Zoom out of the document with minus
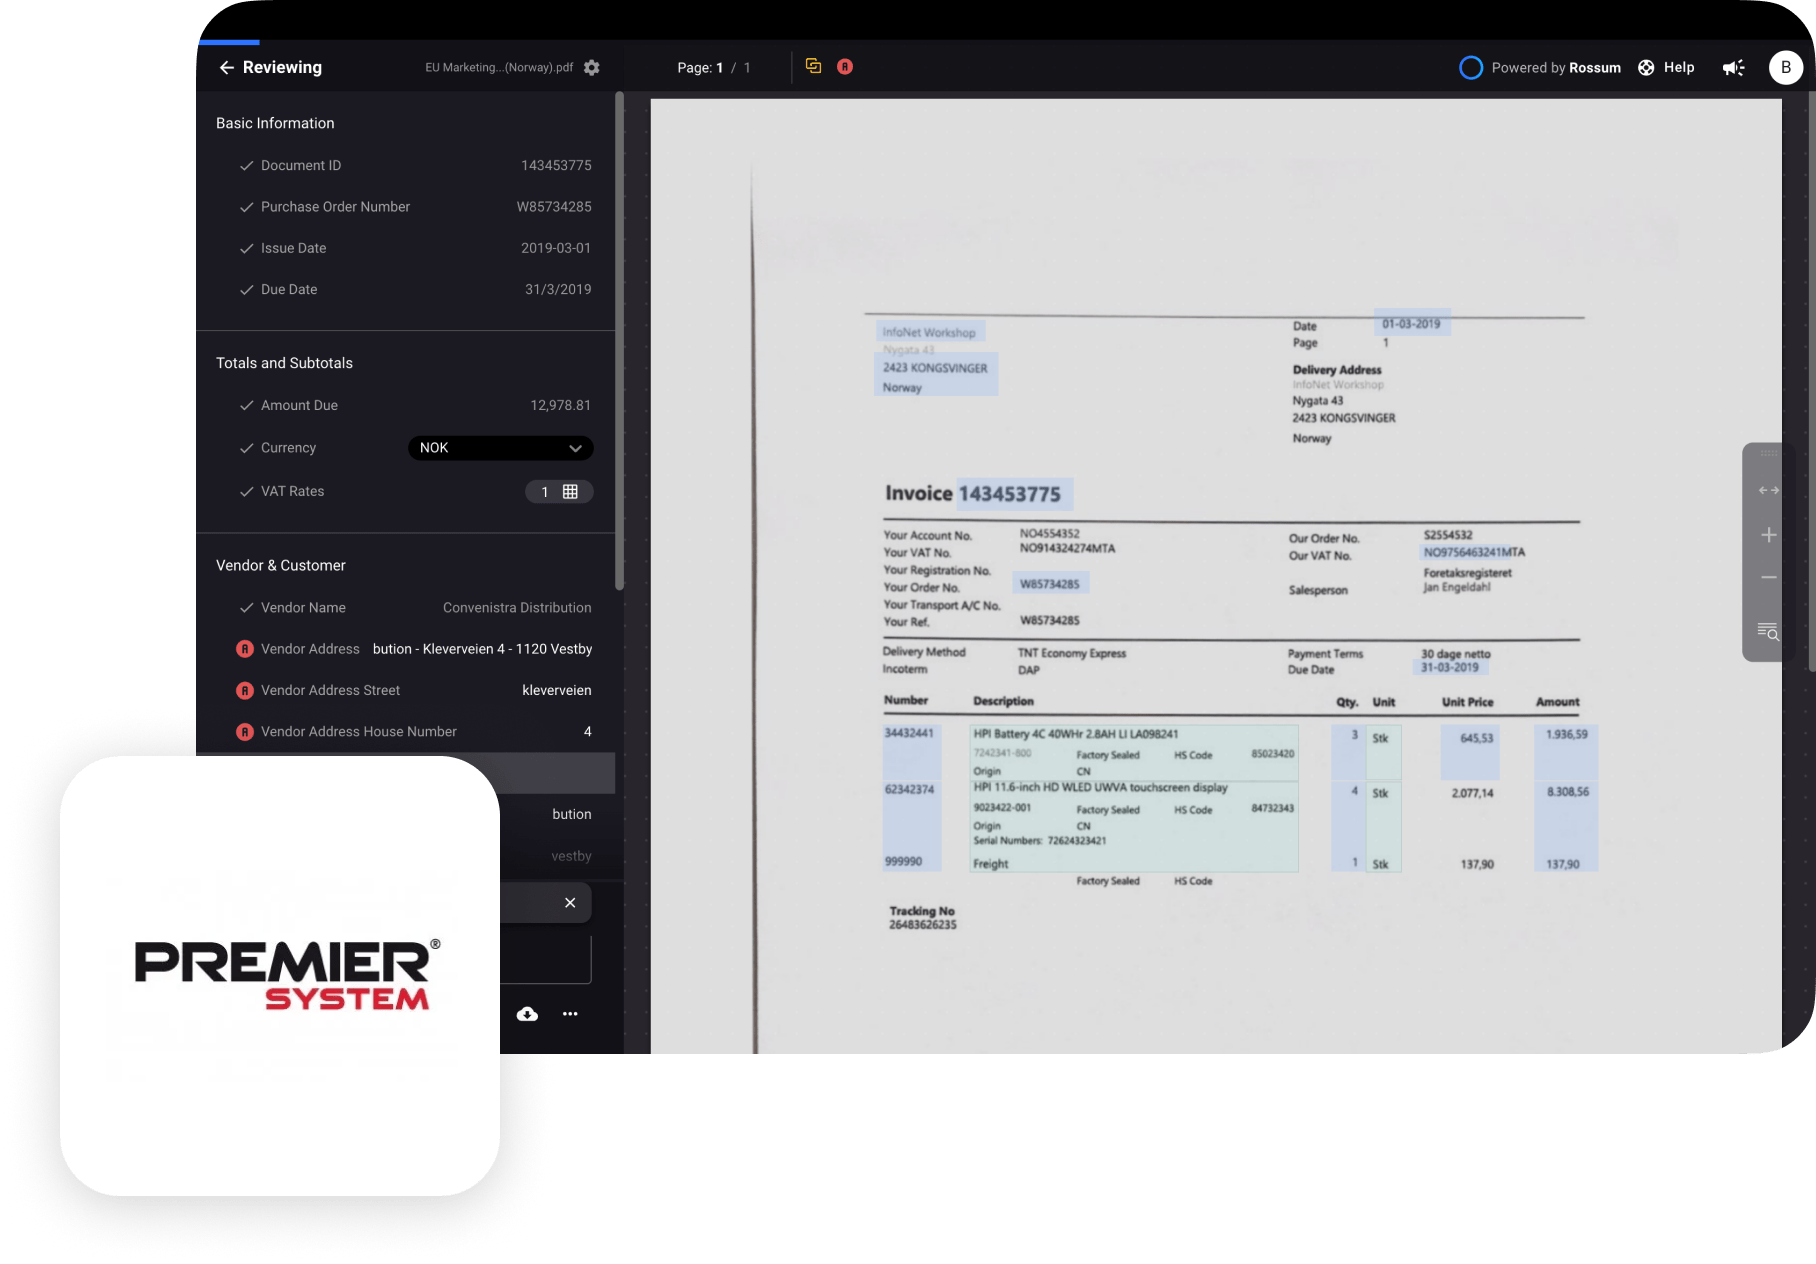The width and height of the screenshot is (1816, 1264). tap(1769, 577)
